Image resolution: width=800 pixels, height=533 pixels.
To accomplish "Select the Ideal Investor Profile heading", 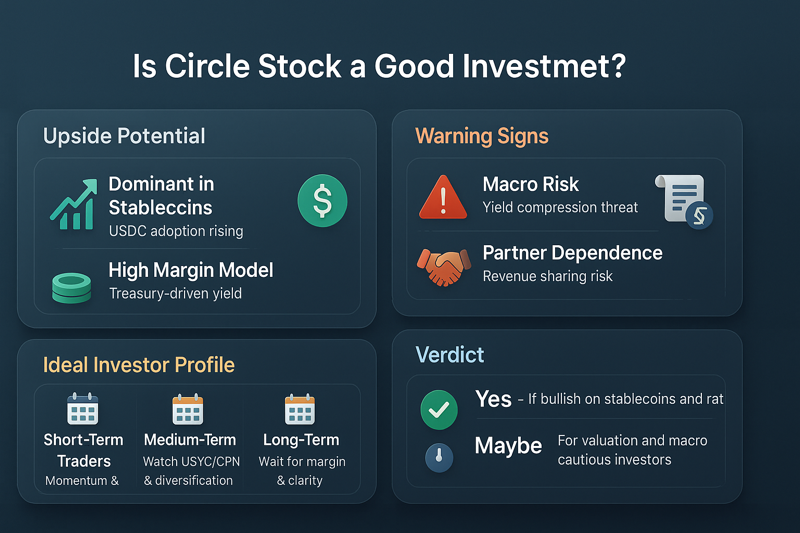I will coord(139,365).
